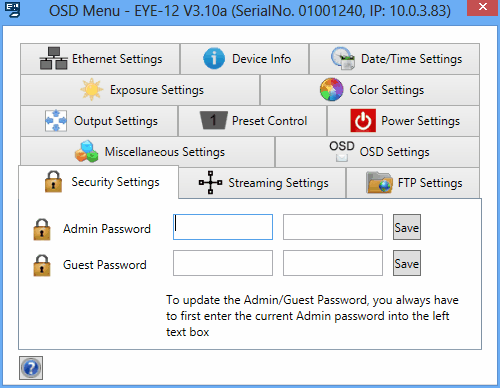500x388 pixels.
Task: Select the Date/Time clock icon
Action: point(343,58)
